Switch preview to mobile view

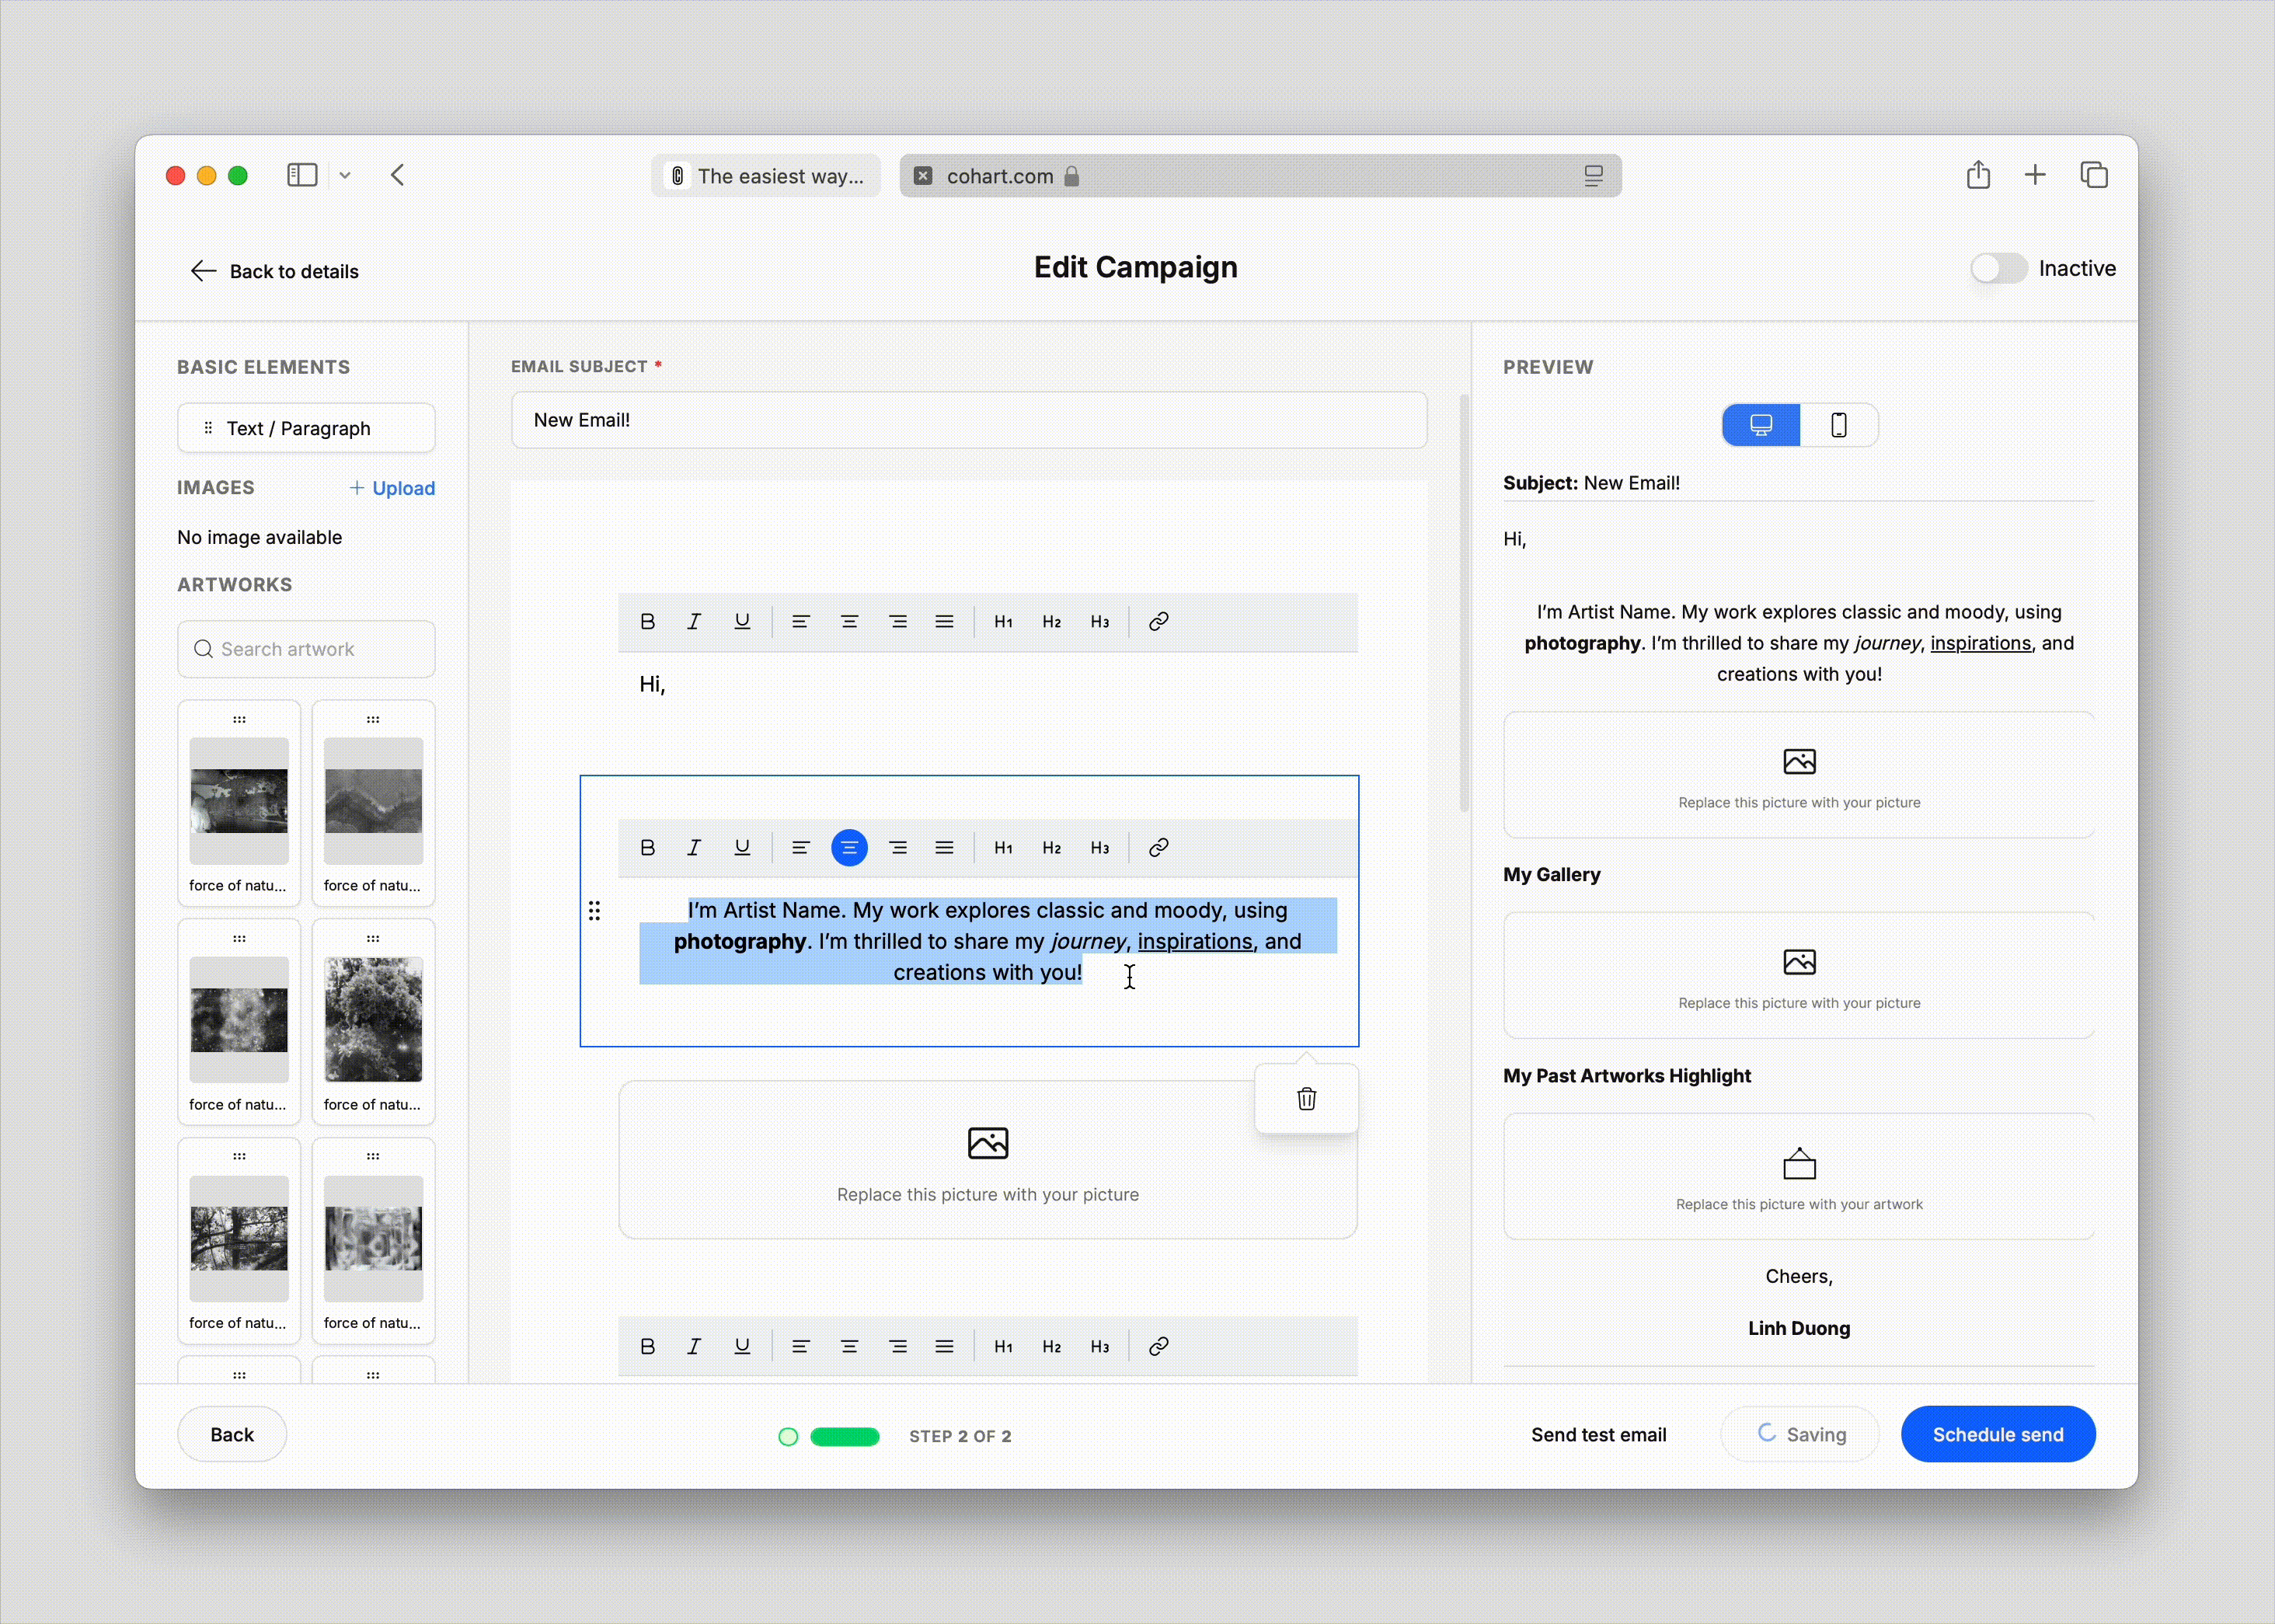tap(1839, 425)
